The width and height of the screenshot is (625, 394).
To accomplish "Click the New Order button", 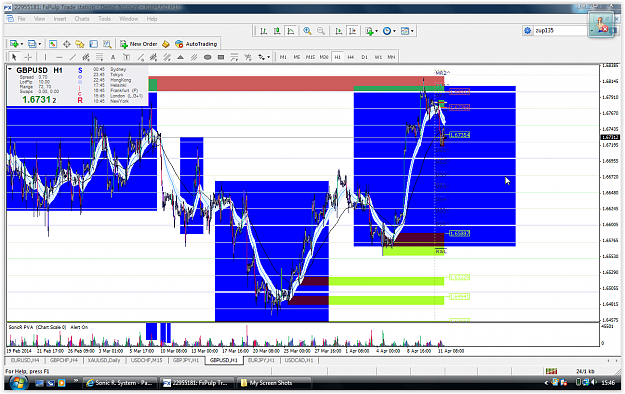I will pos(139,44).
